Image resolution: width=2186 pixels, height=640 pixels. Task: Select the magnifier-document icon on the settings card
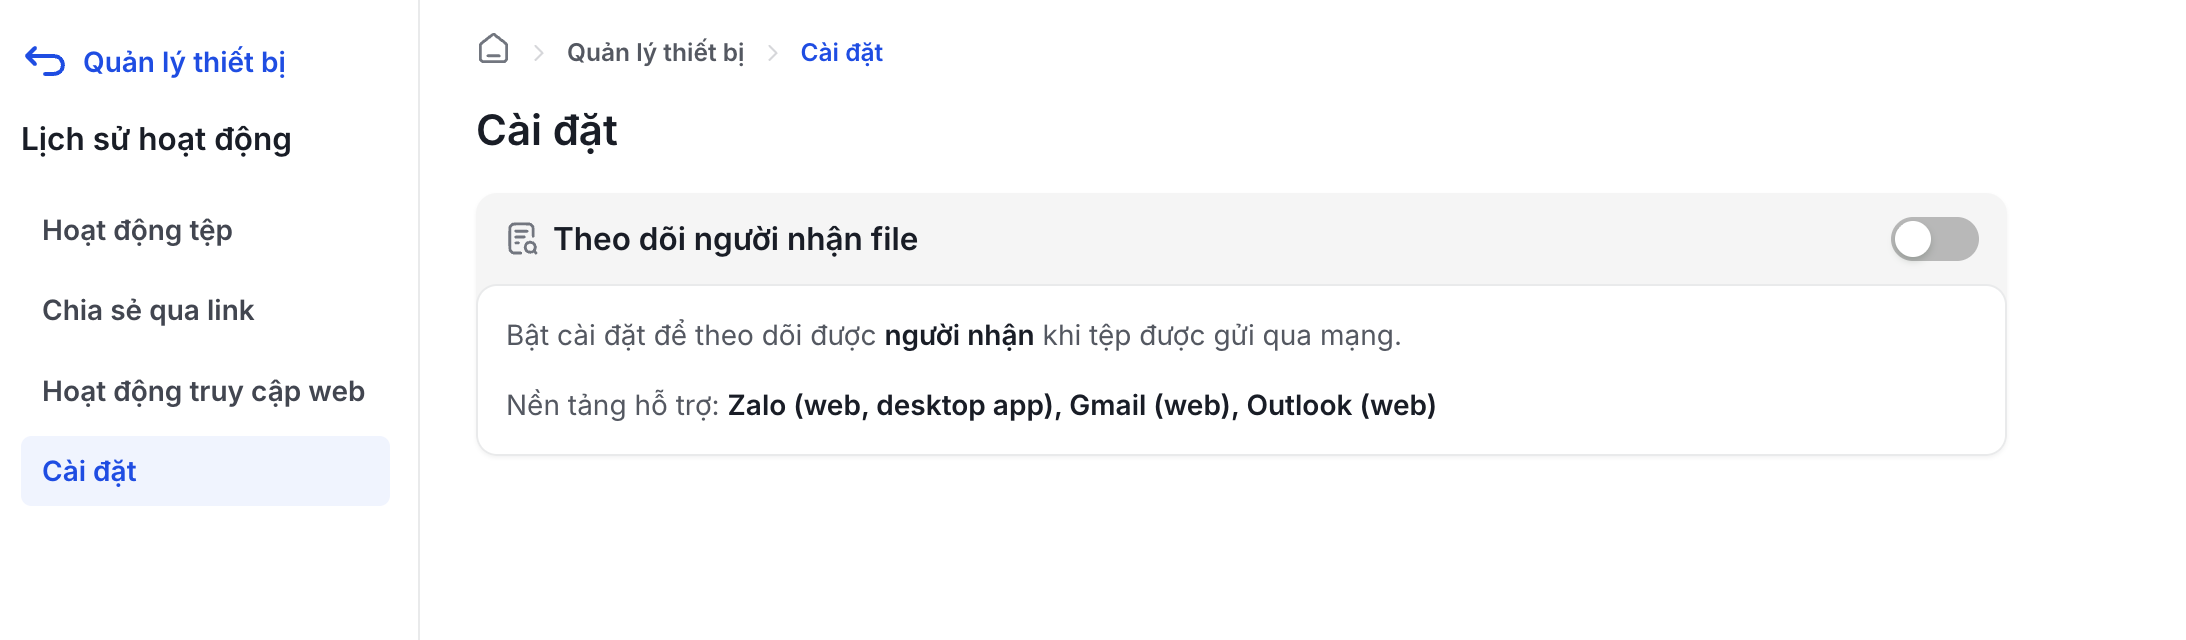pos(521,239)
